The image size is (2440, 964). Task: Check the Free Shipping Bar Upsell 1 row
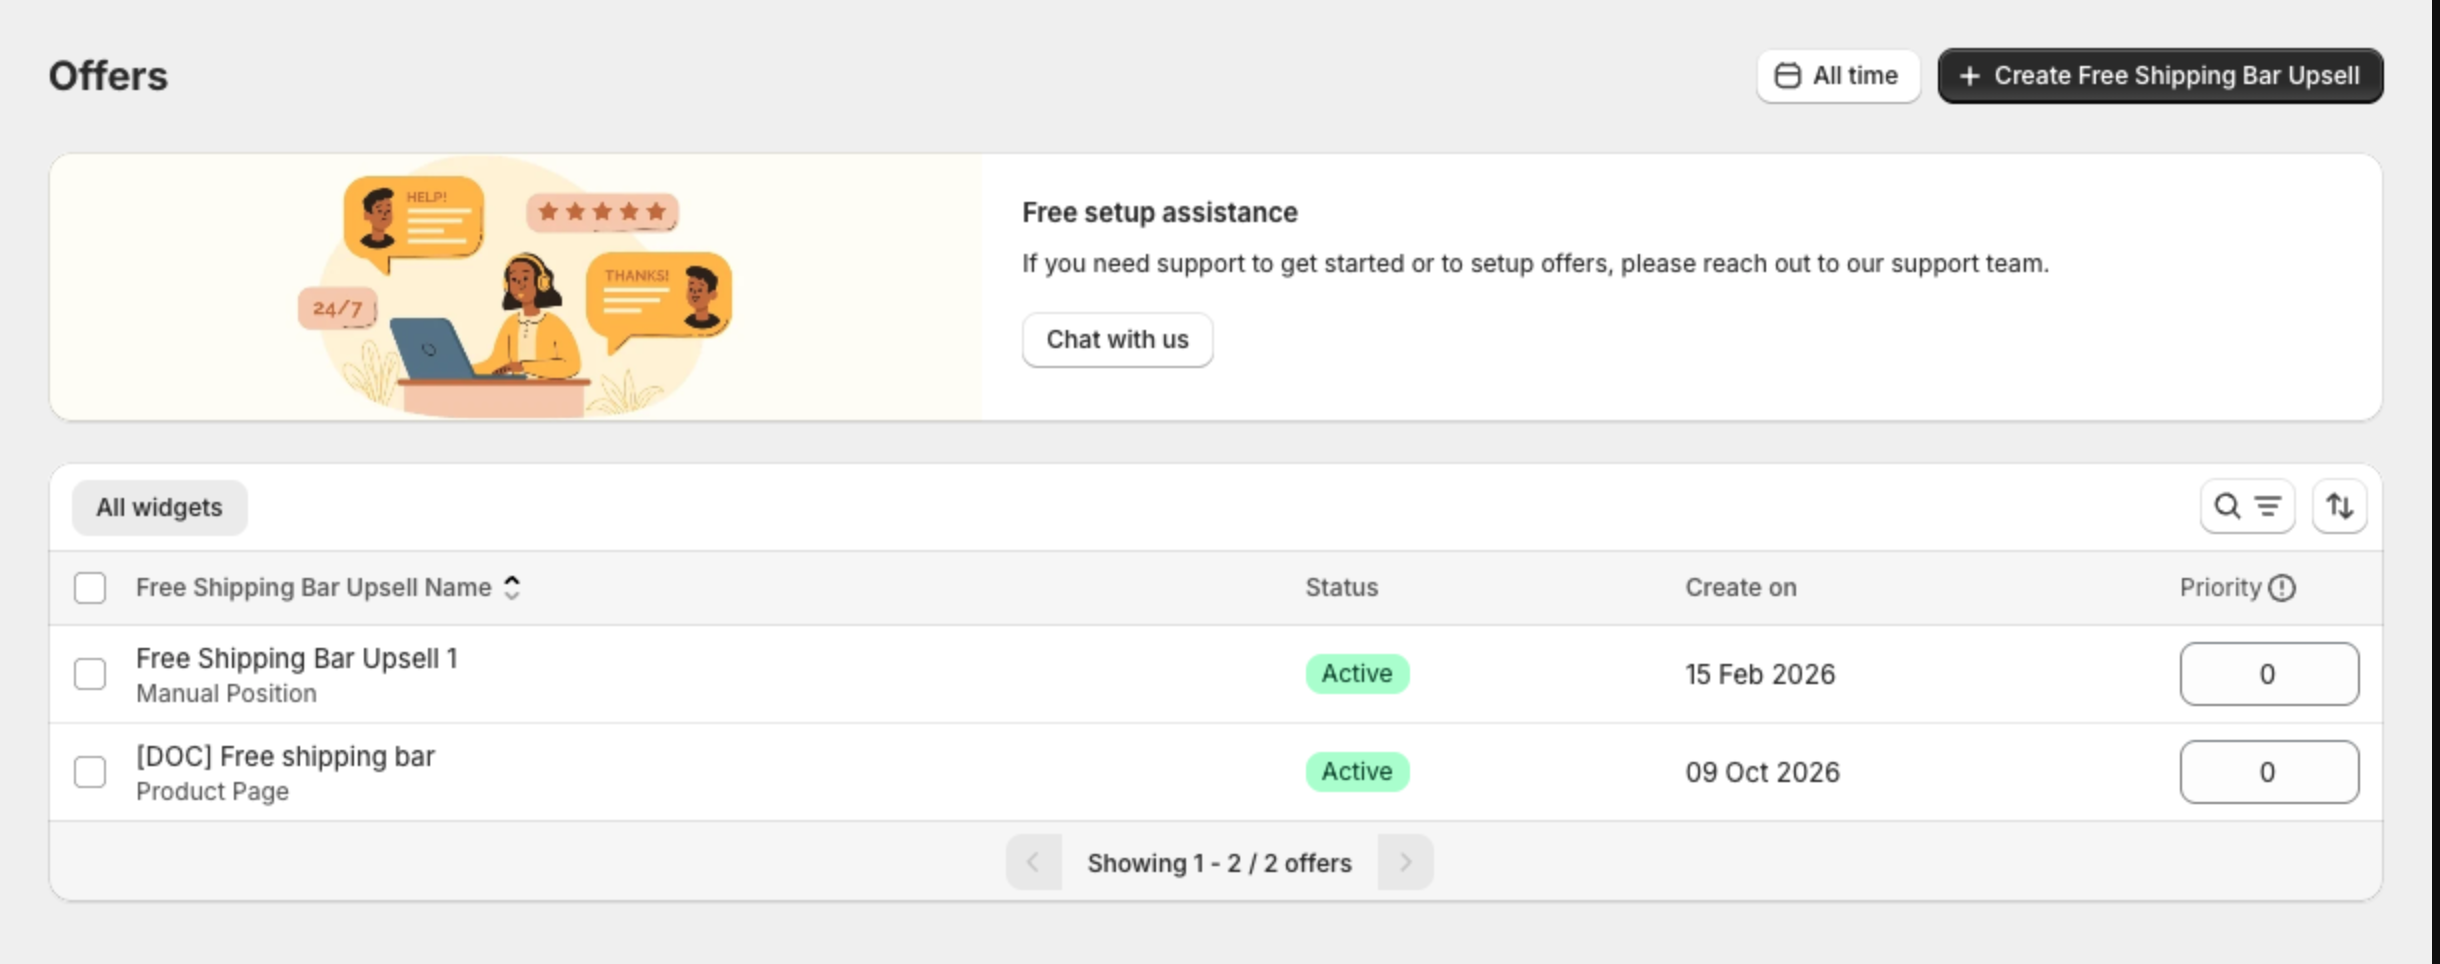tap(90, 674)
